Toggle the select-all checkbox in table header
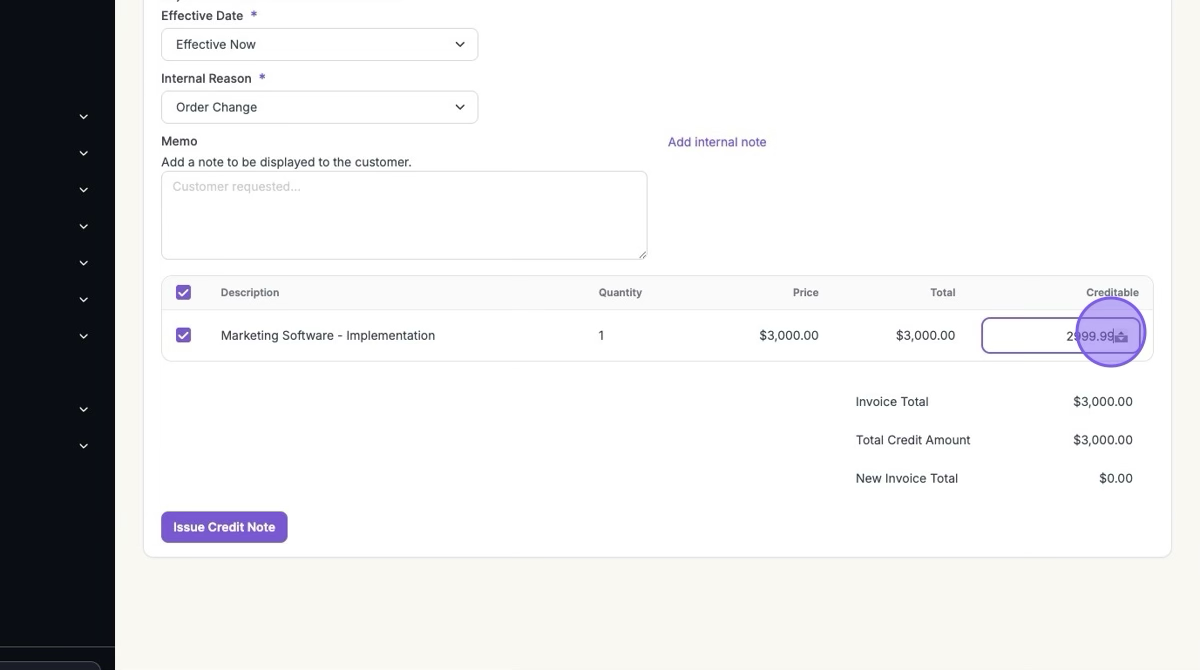 pos(183,293)
